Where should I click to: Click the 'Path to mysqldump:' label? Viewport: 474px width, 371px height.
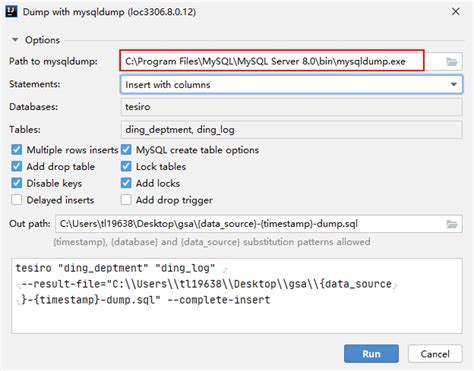point(53,61)
